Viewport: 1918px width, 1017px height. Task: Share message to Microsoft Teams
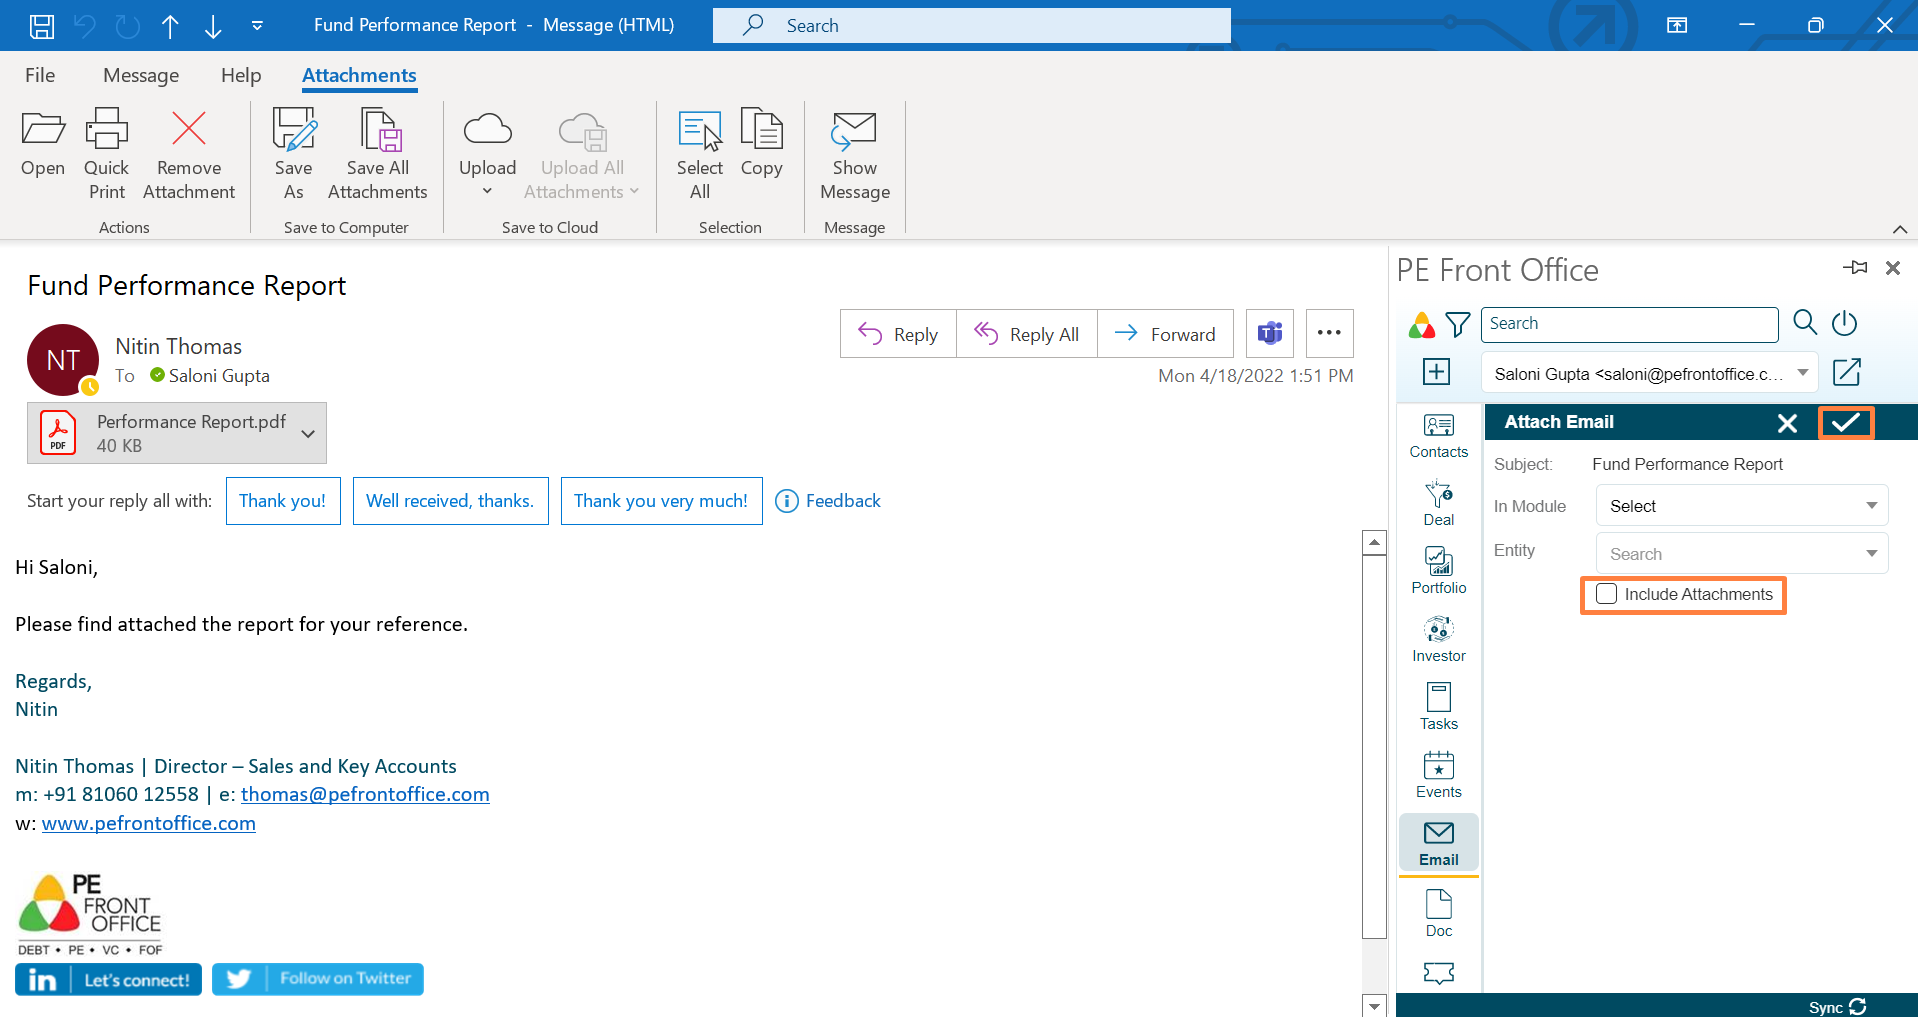[x=1269, y=333]
